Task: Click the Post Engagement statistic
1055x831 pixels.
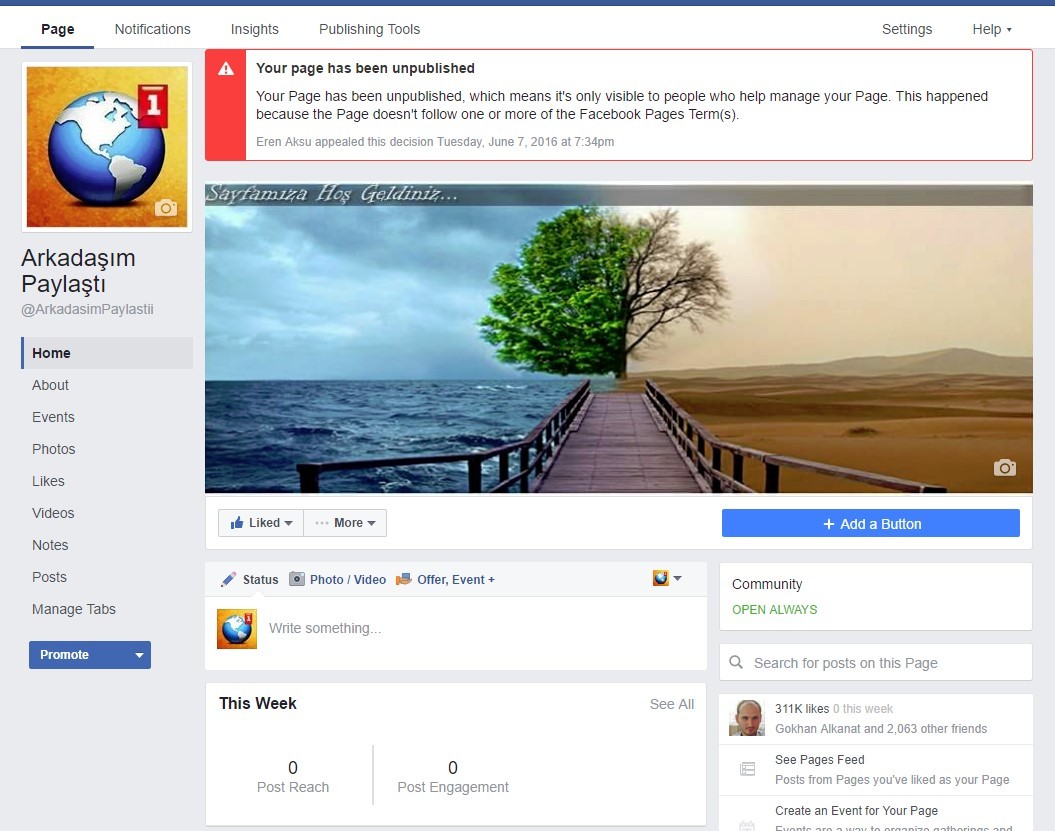Action: click(x=453, y=776)
